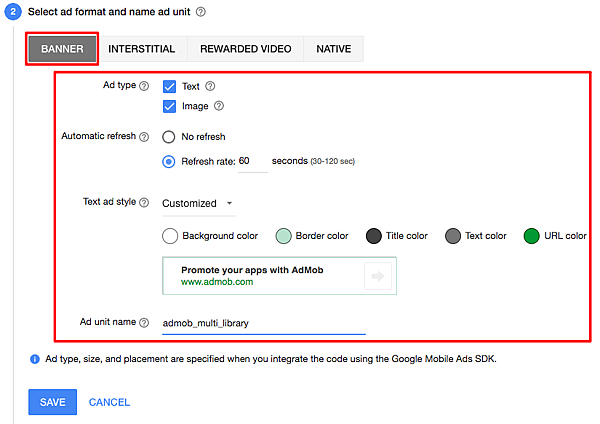Viewport: 600px width, 424px height.
Task: Click help icon after section heading
Action: click(x=201, y=12)
